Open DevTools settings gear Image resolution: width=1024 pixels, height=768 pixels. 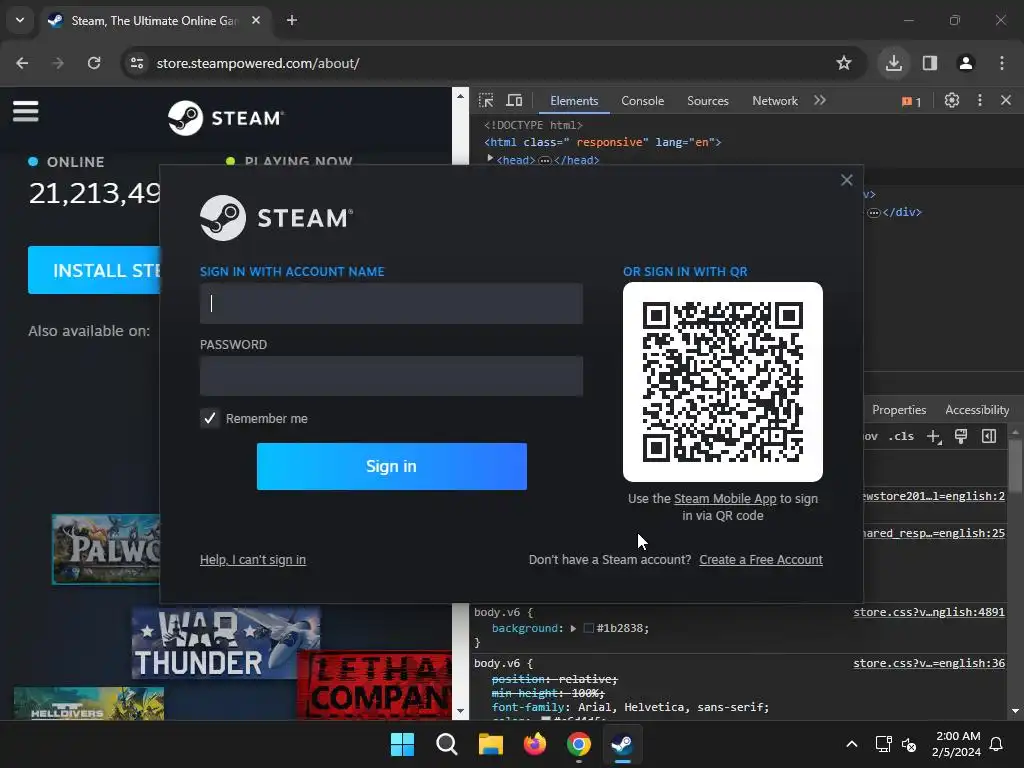click(952, 101)
